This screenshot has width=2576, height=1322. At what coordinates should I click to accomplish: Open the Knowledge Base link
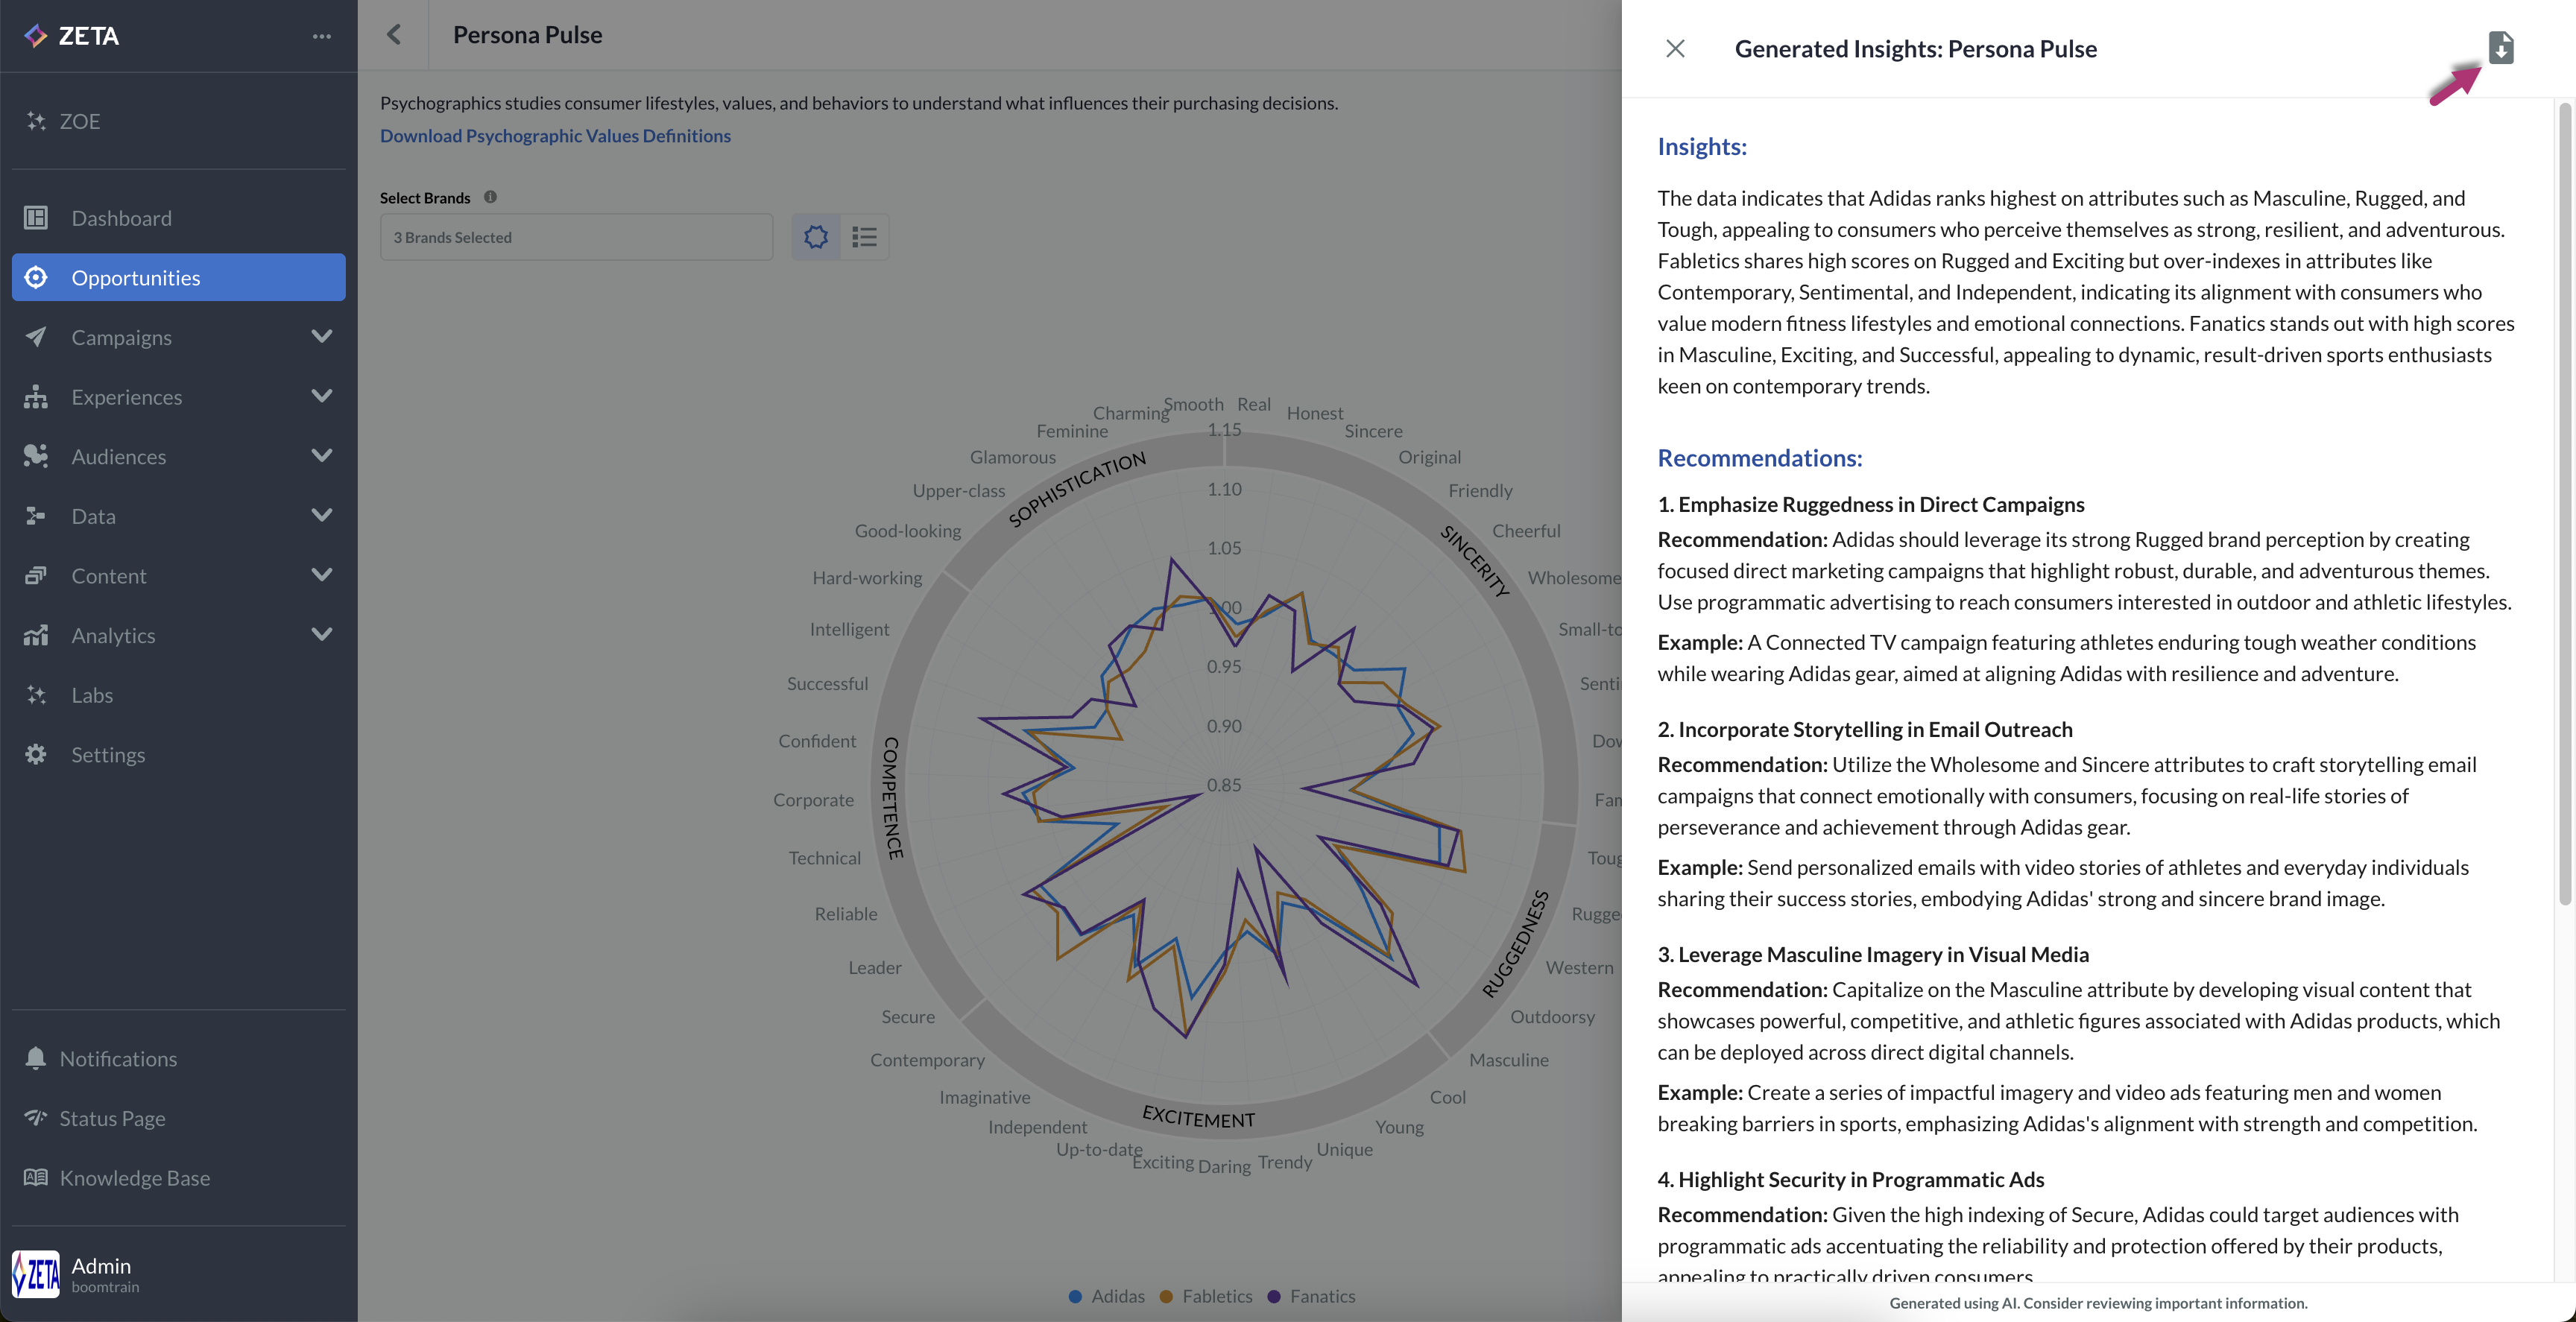point(134,1178)
